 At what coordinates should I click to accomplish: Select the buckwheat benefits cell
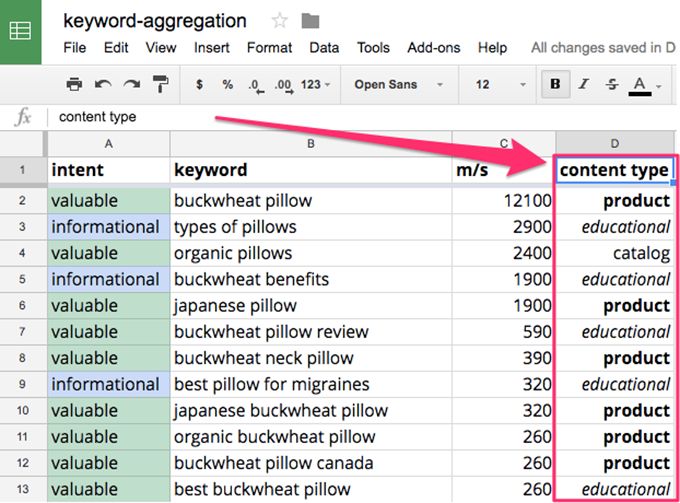(x=311, y=279)
